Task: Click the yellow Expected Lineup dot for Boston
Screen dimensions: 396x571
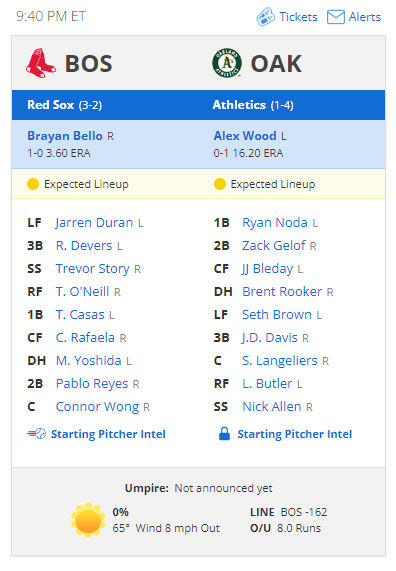Action: 33,184
